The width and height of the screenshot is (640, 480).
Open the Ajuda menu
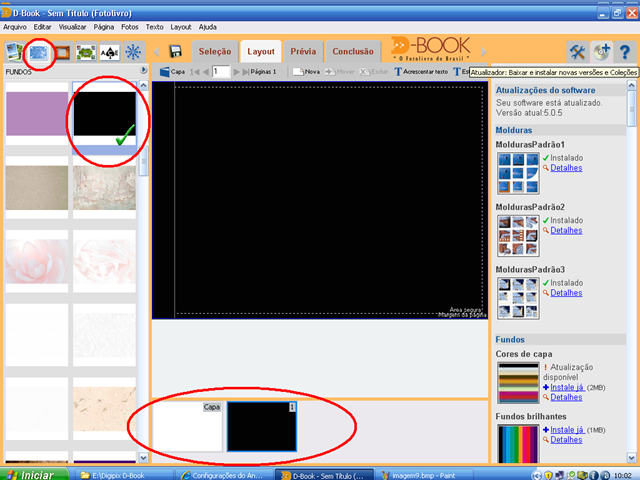coord(208,27)
